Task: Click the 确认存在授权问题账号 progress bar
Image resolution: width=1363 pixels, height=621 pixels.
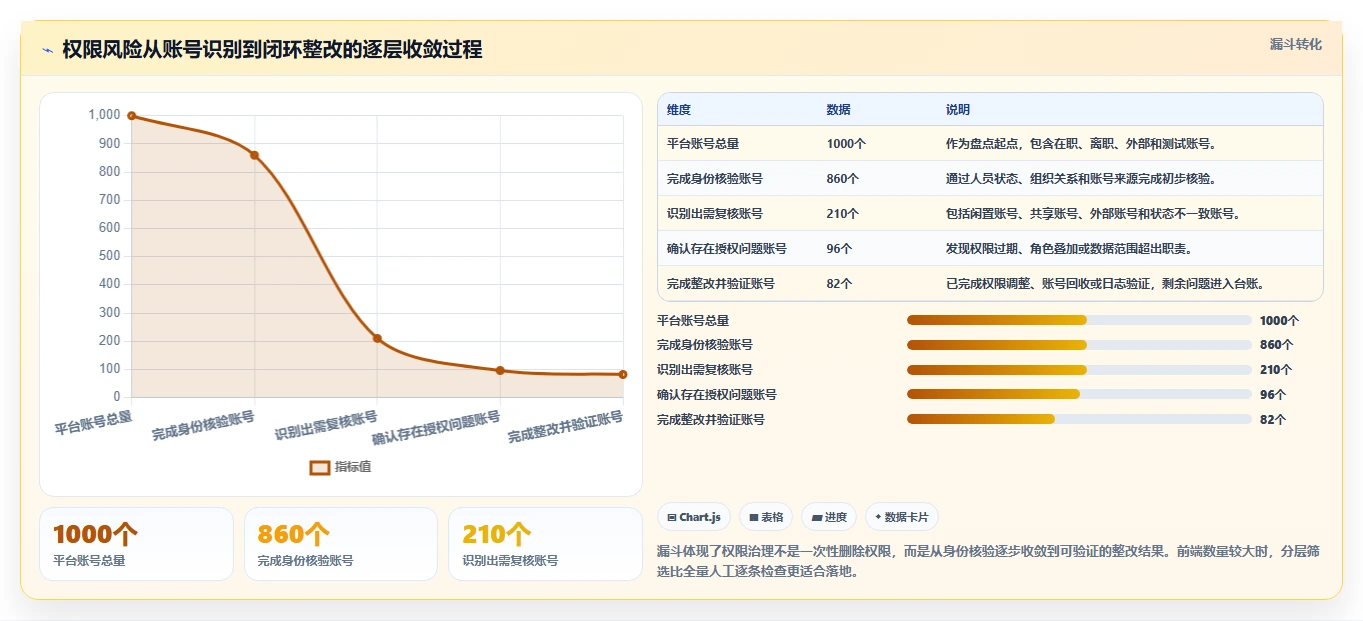Action: coord(1079,394)
